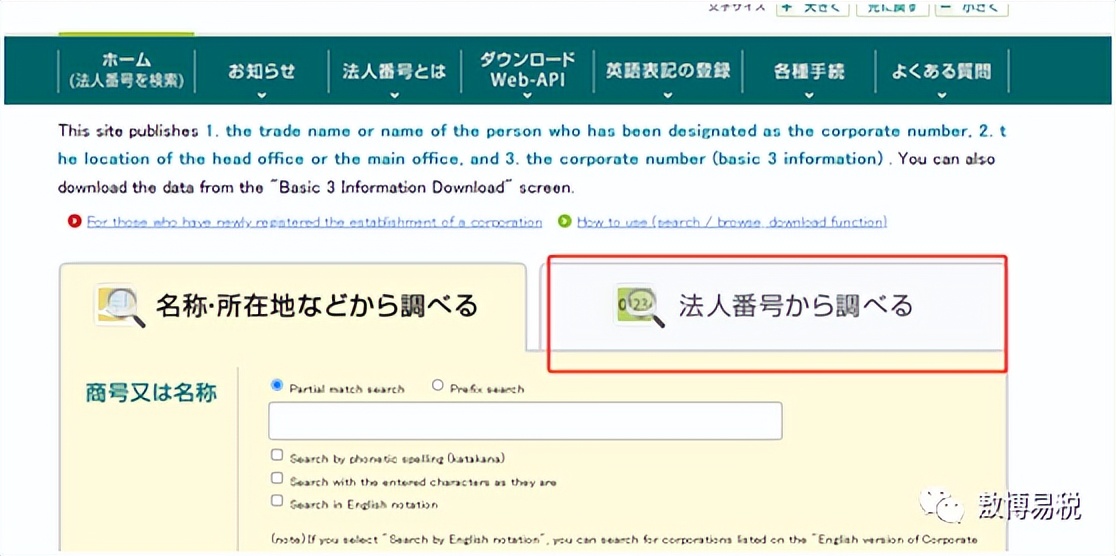Enable Search with the entered characters as they are
1116x556 pixels.
pos(277,478)
